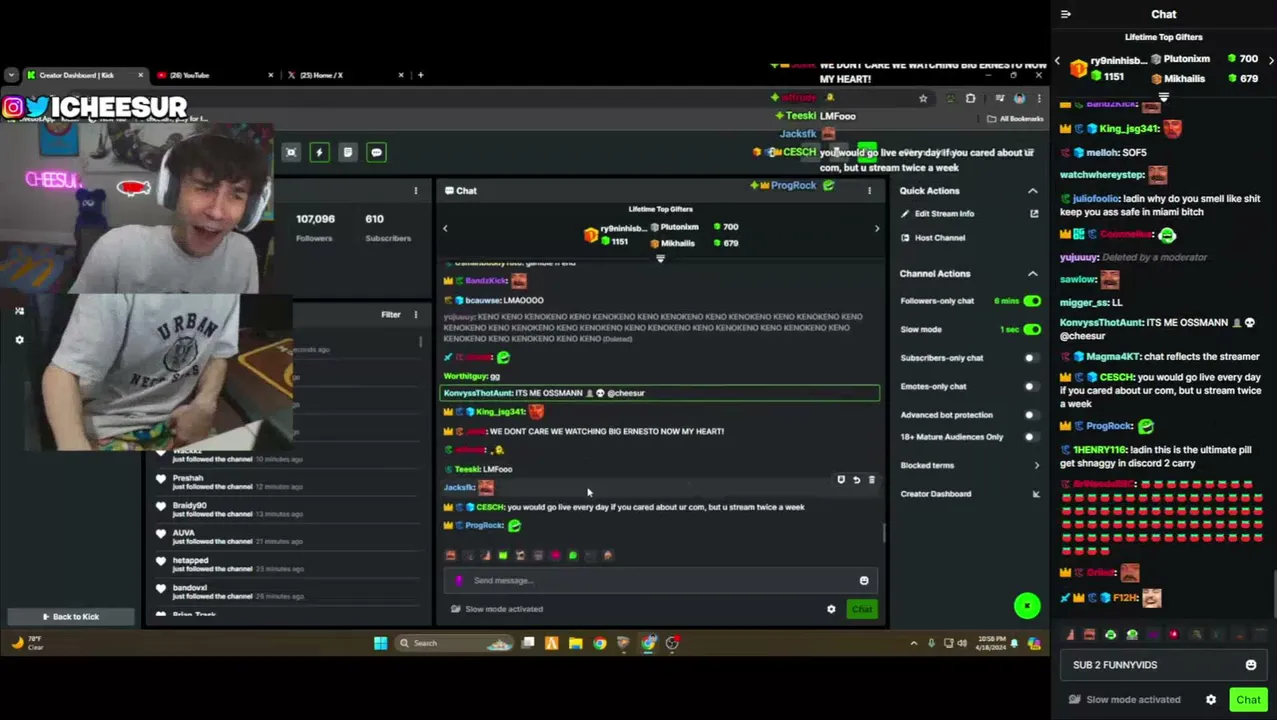
Task: Collapse right-hand chat with the header icon
Action: coord(1066,14)
